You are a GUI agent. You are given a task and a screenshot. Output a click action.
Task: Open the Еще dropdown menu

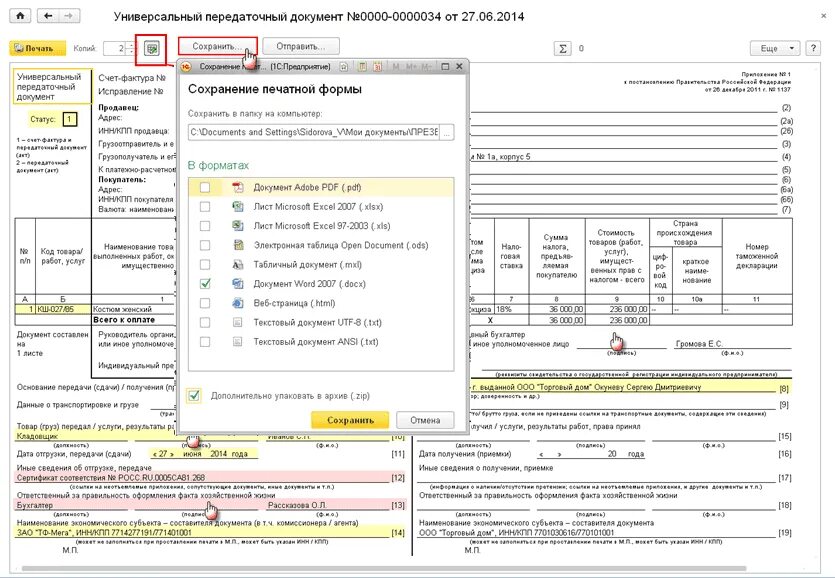[775, 48]
